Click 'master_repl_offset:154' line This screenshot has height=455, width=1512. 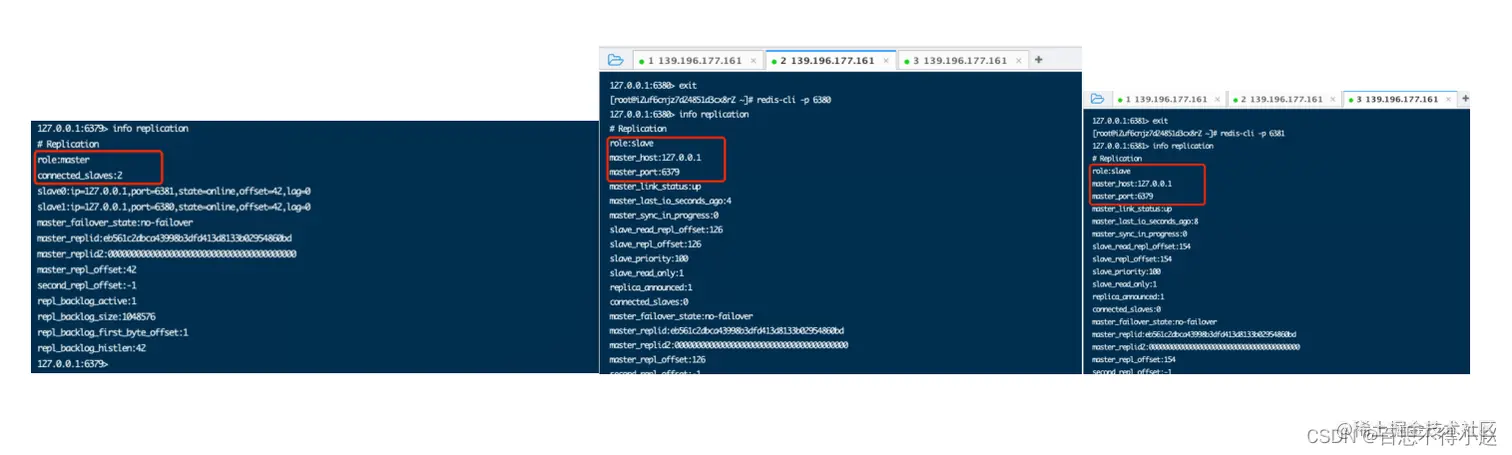point(1134,359)
